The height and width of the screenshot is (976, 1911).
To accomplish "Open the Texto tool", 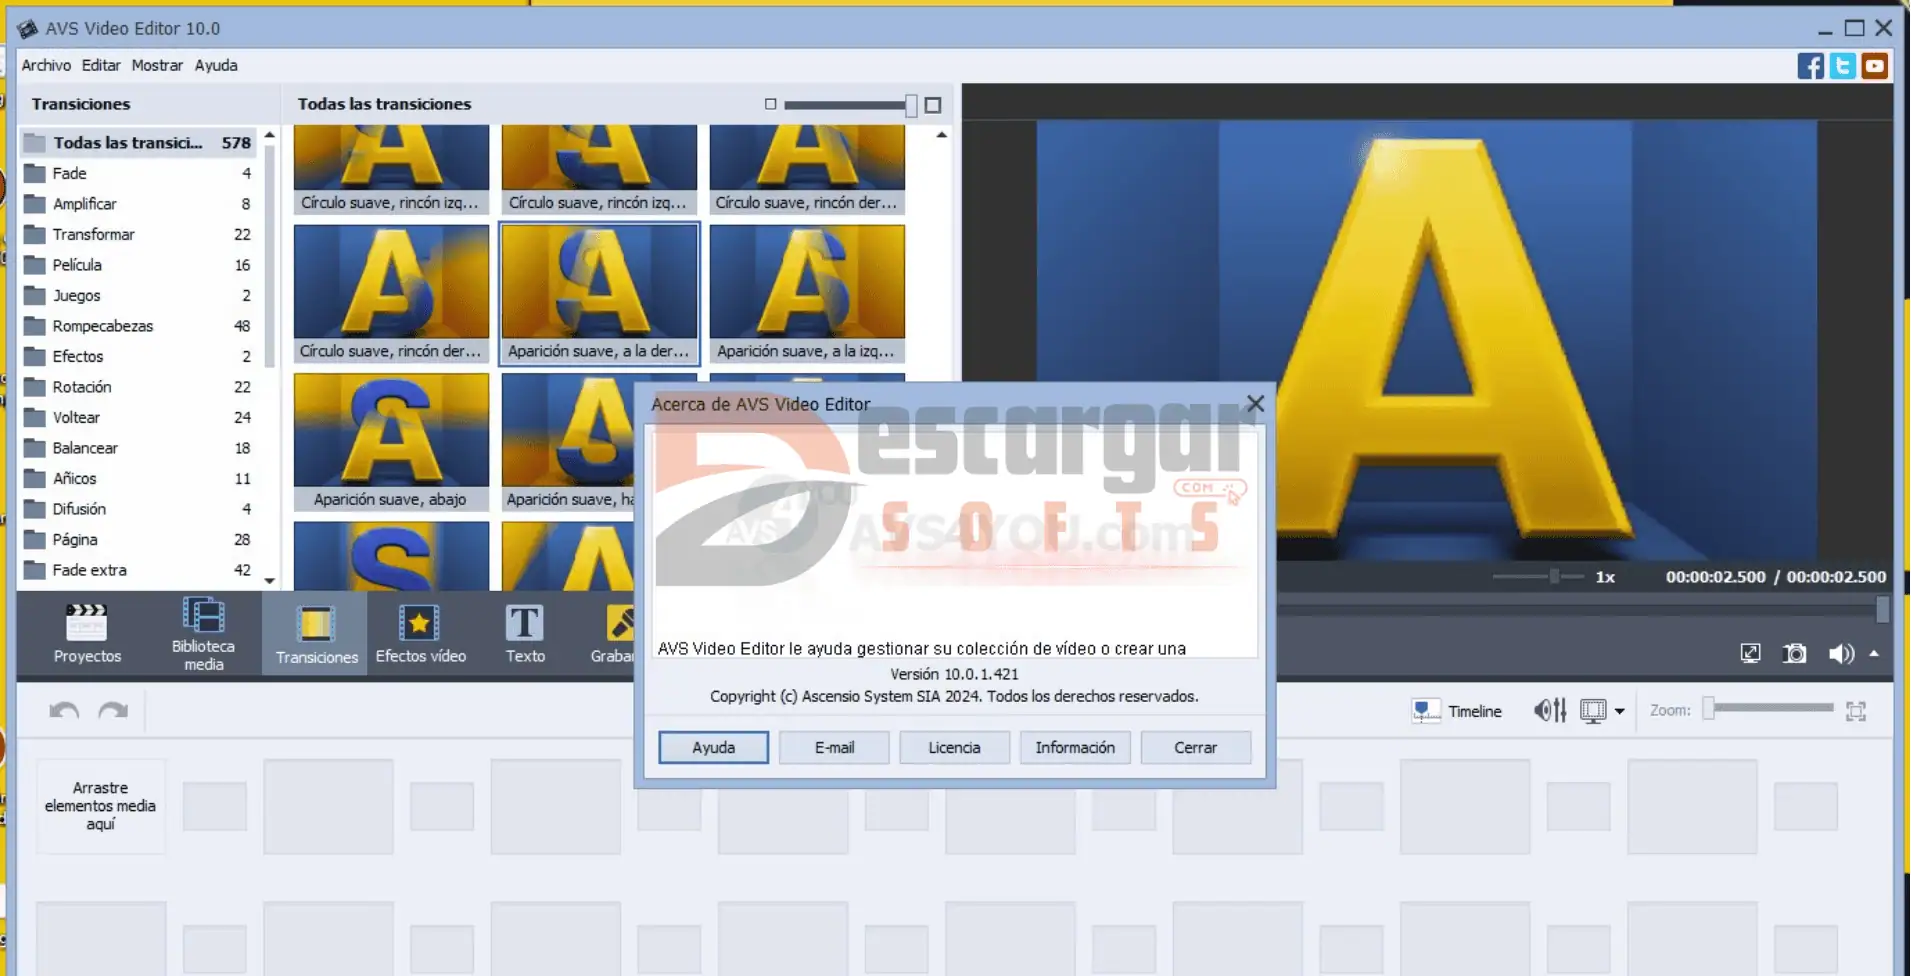I will tap(525, 633).
